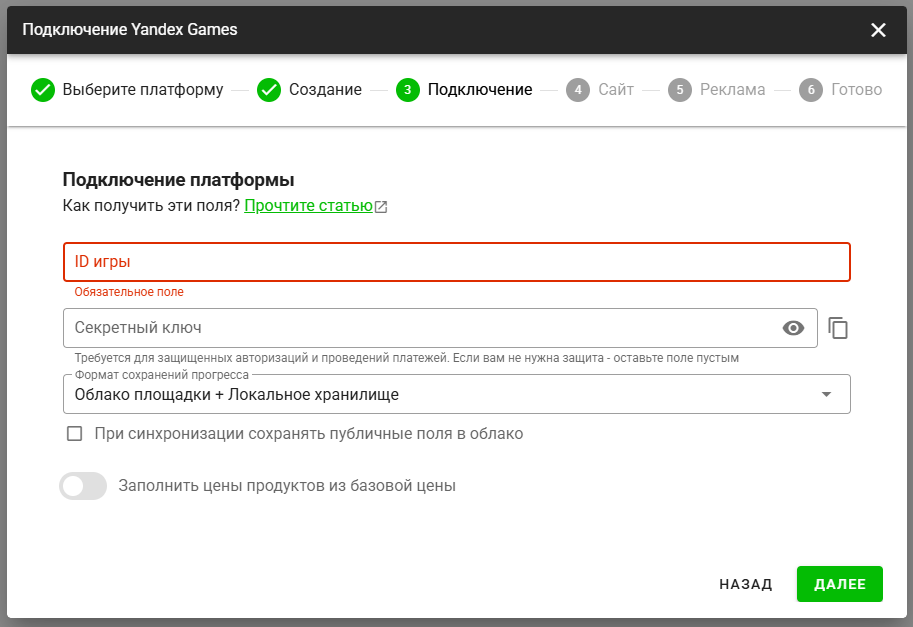Click the Обязательное поле error message
The width and height of the screenshot is (913, 627).
(x=129, y=292)
